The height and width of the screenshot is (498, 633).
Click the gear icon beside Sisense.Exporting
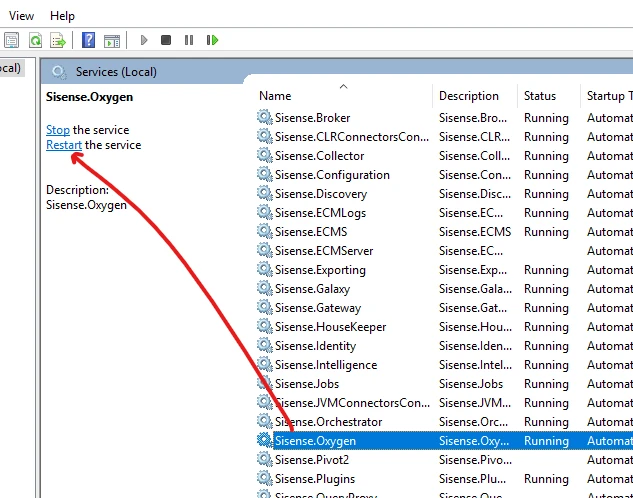point(264,269)
